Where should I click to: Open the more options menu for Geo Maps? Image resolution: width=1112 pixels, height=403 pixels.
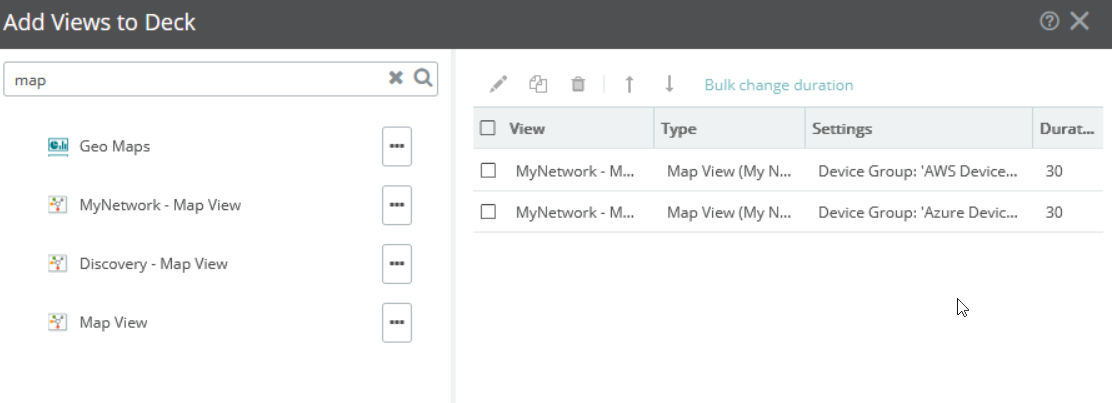[396, 146]
